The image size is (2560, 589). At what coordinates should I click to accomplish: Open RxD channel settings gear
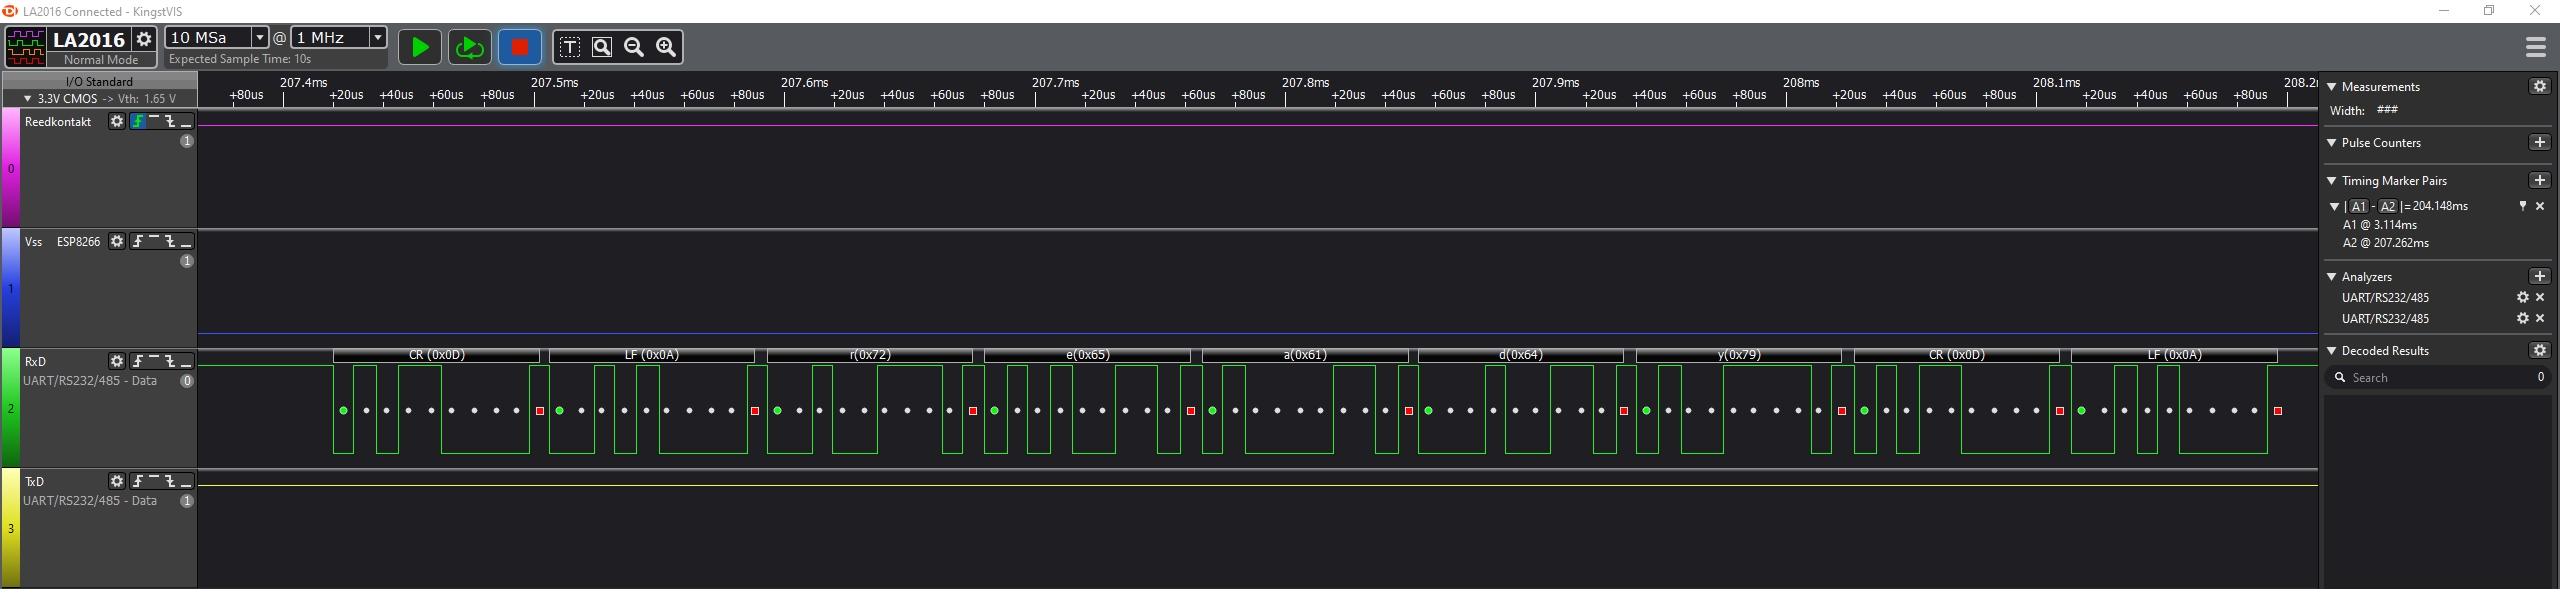coord(117,361)
